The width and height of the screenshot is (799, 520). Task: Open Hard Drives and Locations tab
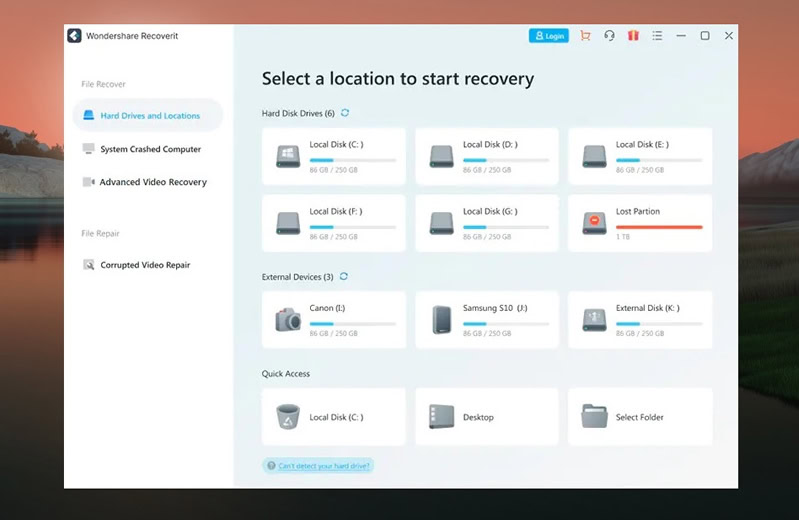(x=148, y=115)
